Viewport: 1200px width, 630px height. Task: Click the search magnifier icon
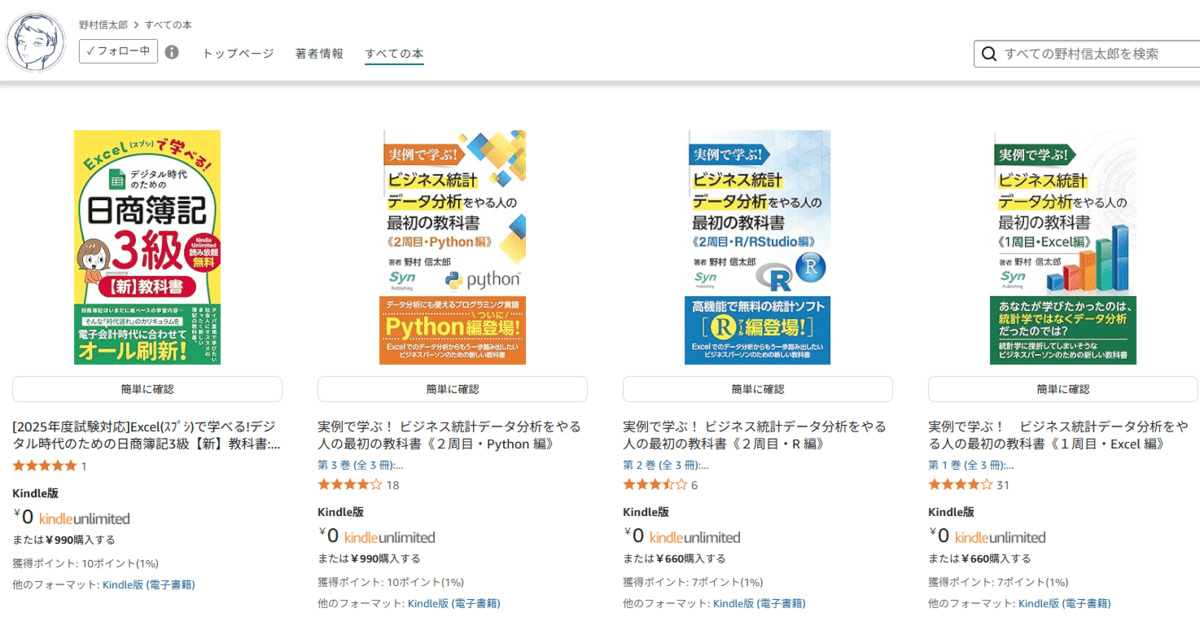(989, 54)
